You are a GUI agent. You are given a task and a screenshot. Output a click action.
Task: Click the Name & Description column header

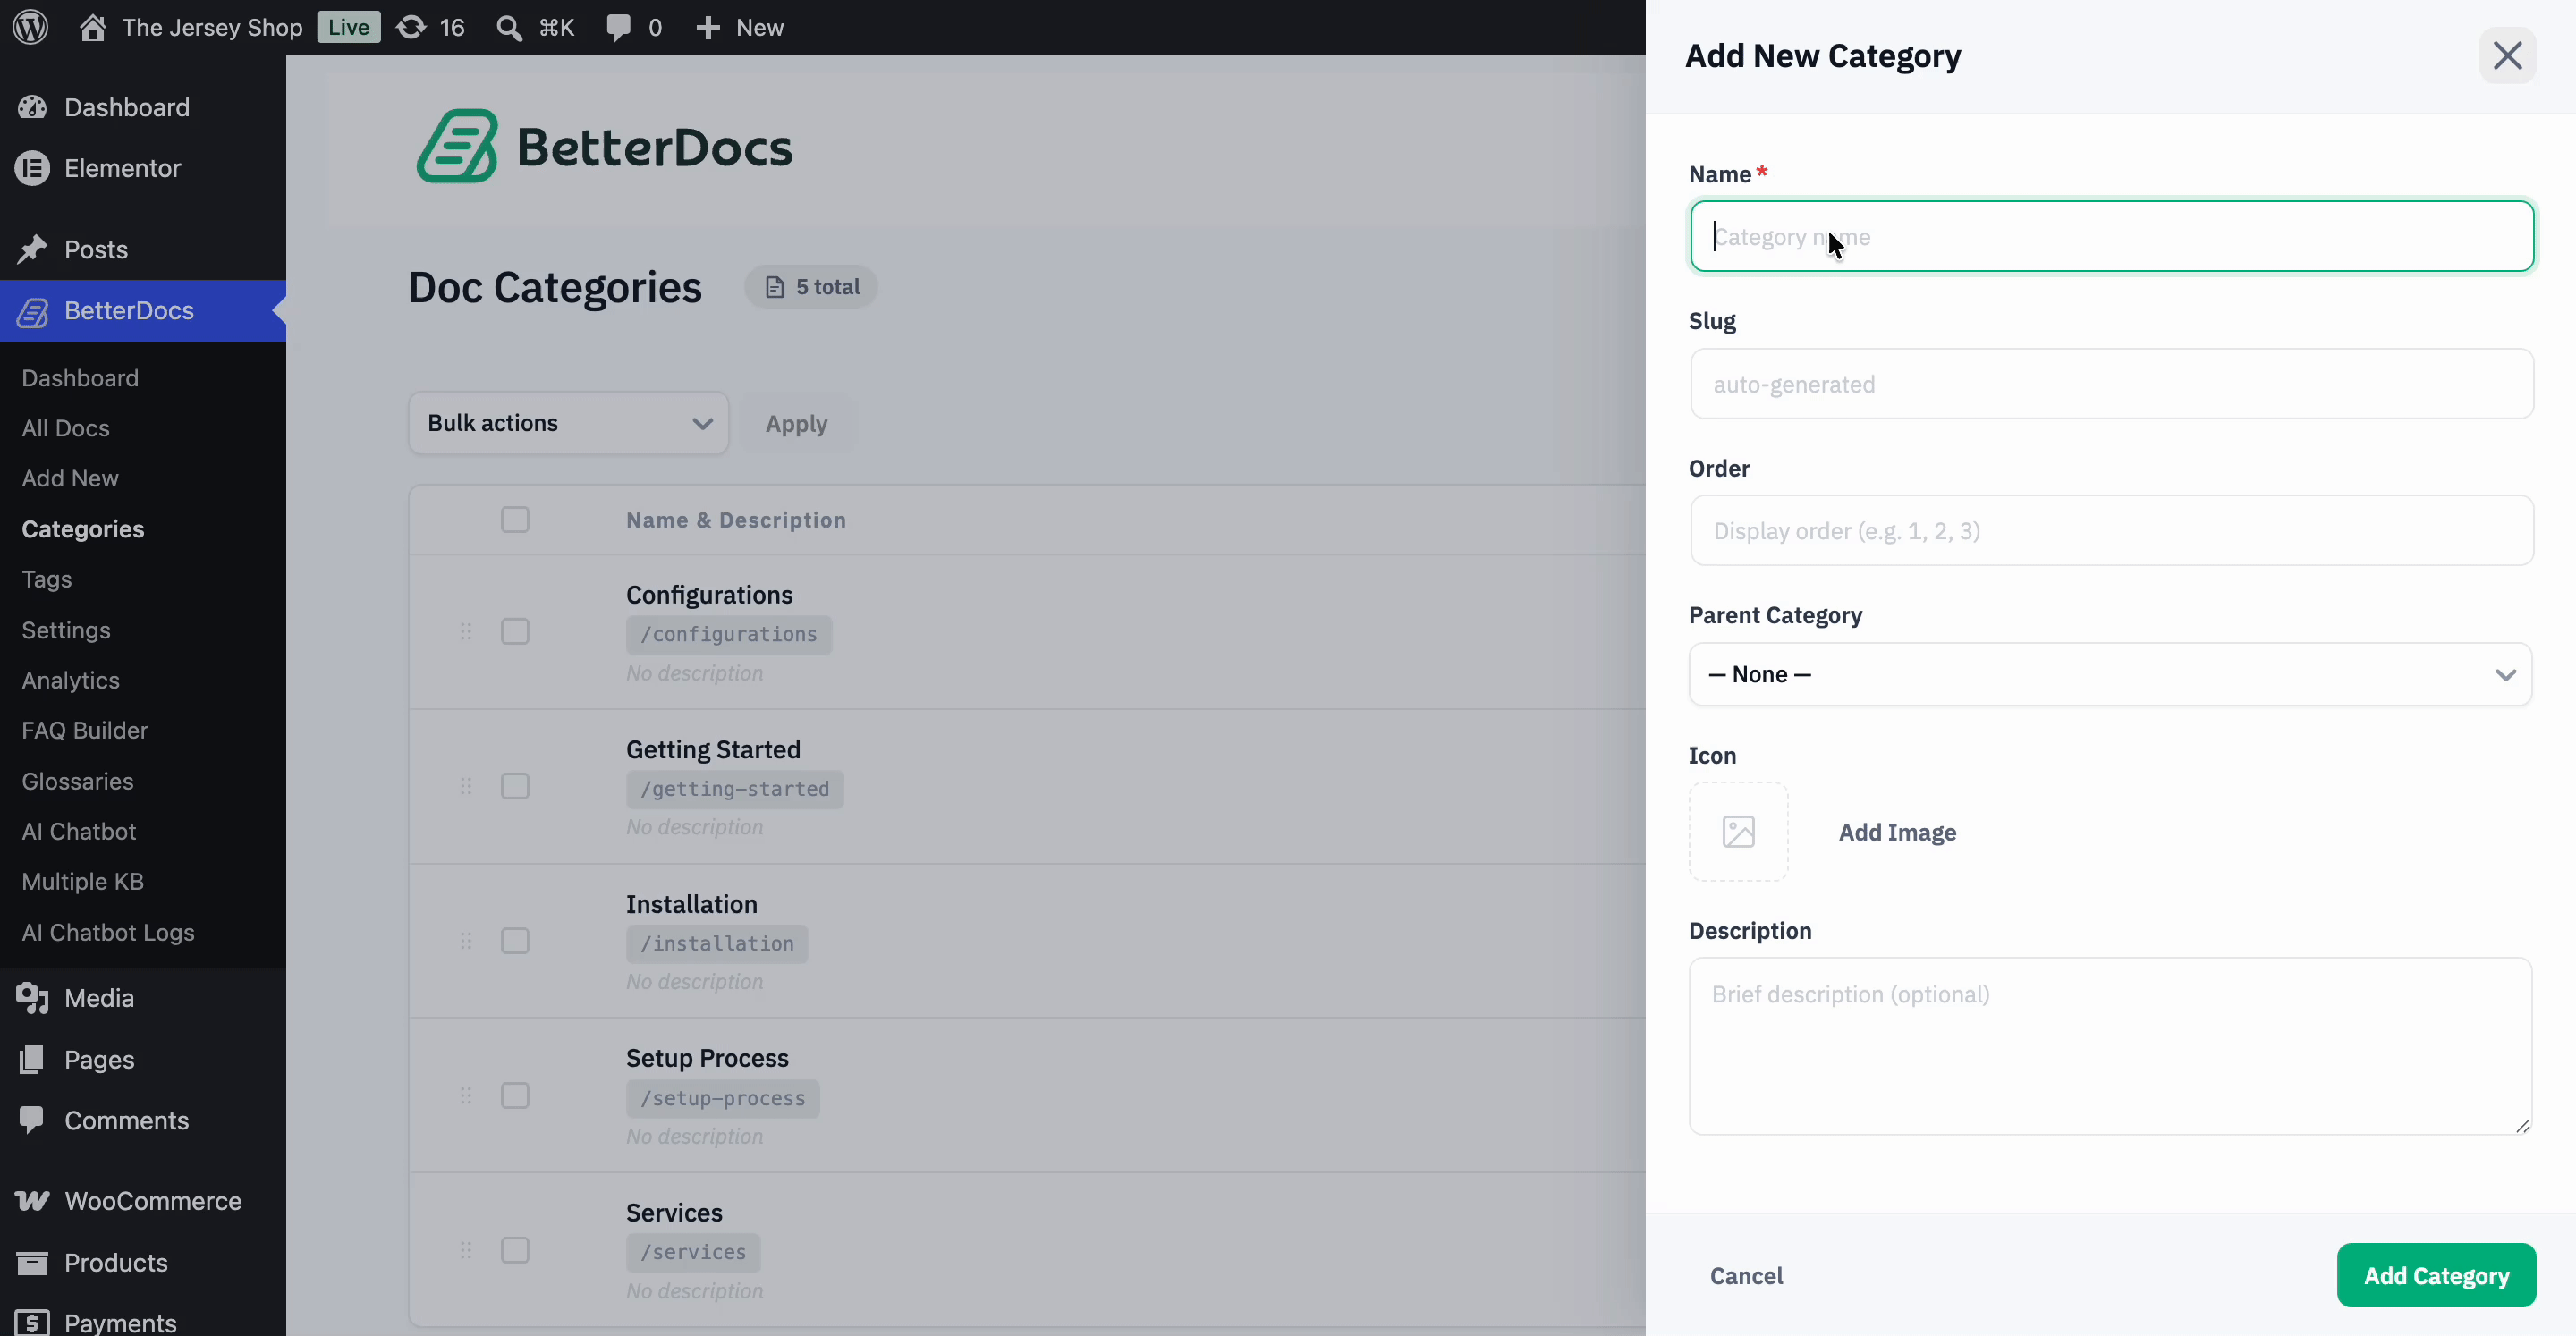736,520
